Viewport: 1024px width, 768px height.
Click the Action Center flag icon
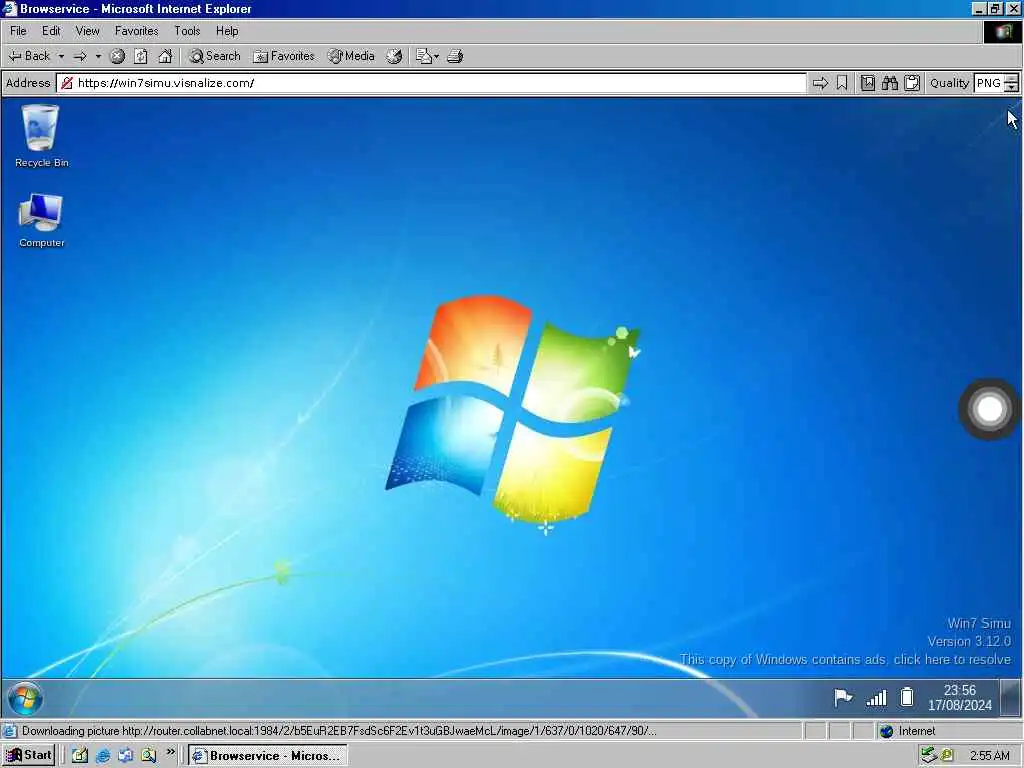tap(843, 697)
